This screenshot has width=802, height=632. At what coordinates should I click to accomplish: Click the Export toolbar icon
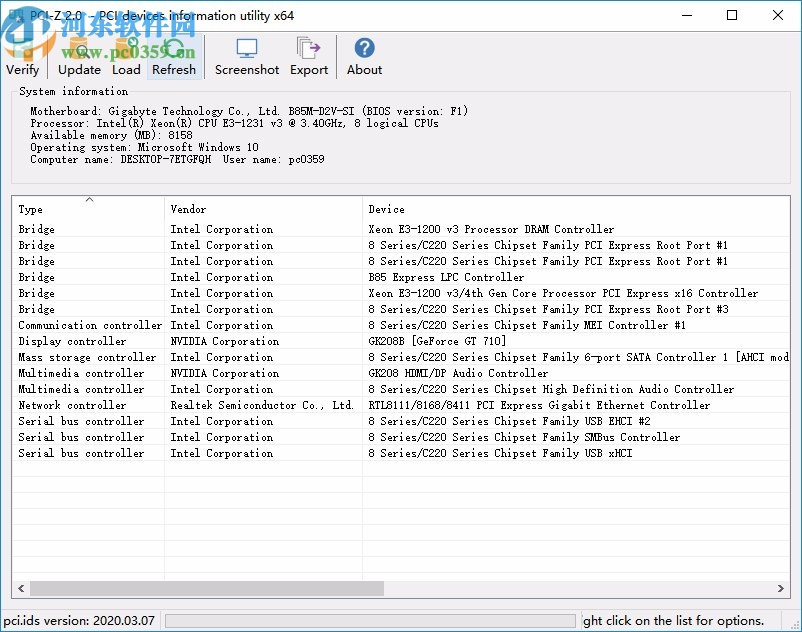[309, 57]
